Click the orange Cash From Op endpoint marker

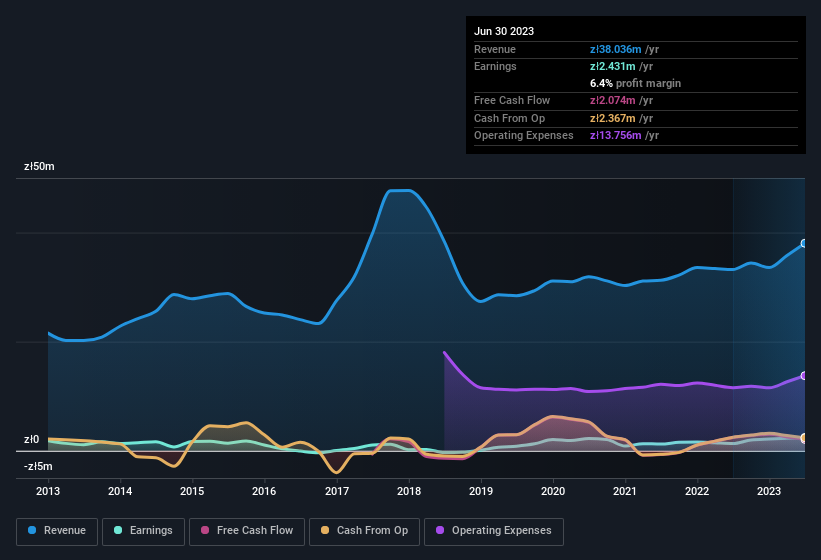click(x=804, y=438)
